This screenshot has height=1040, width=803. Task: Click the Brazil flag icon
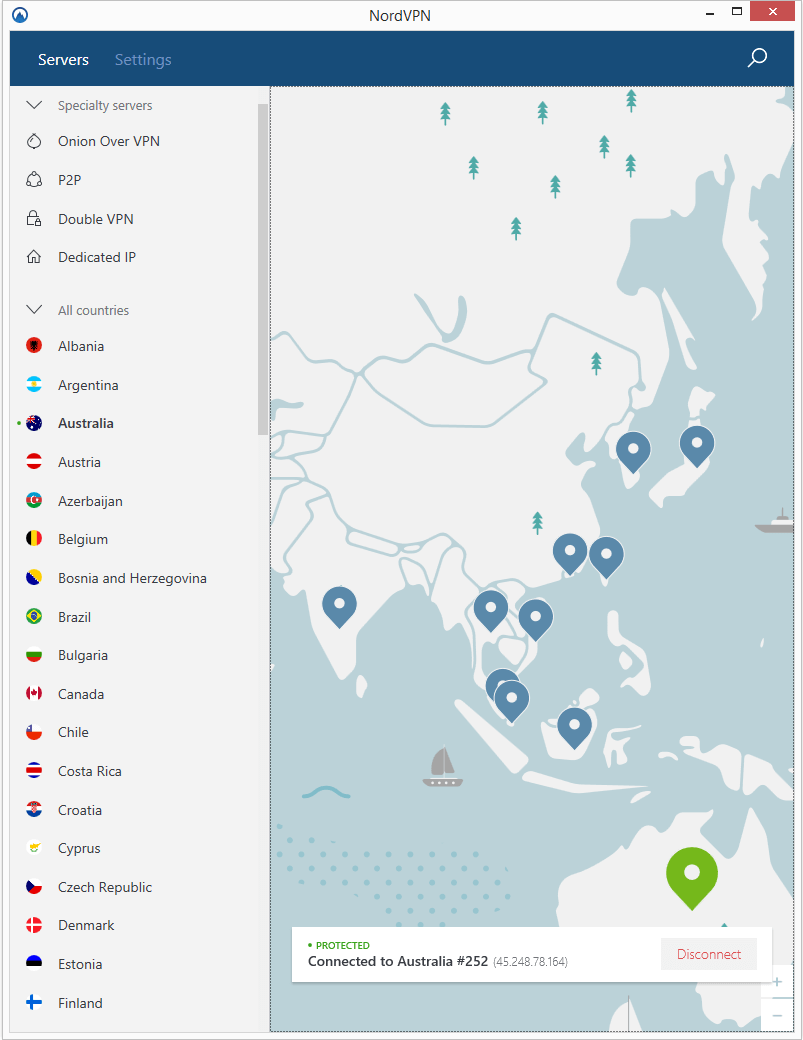coord(34,617)
